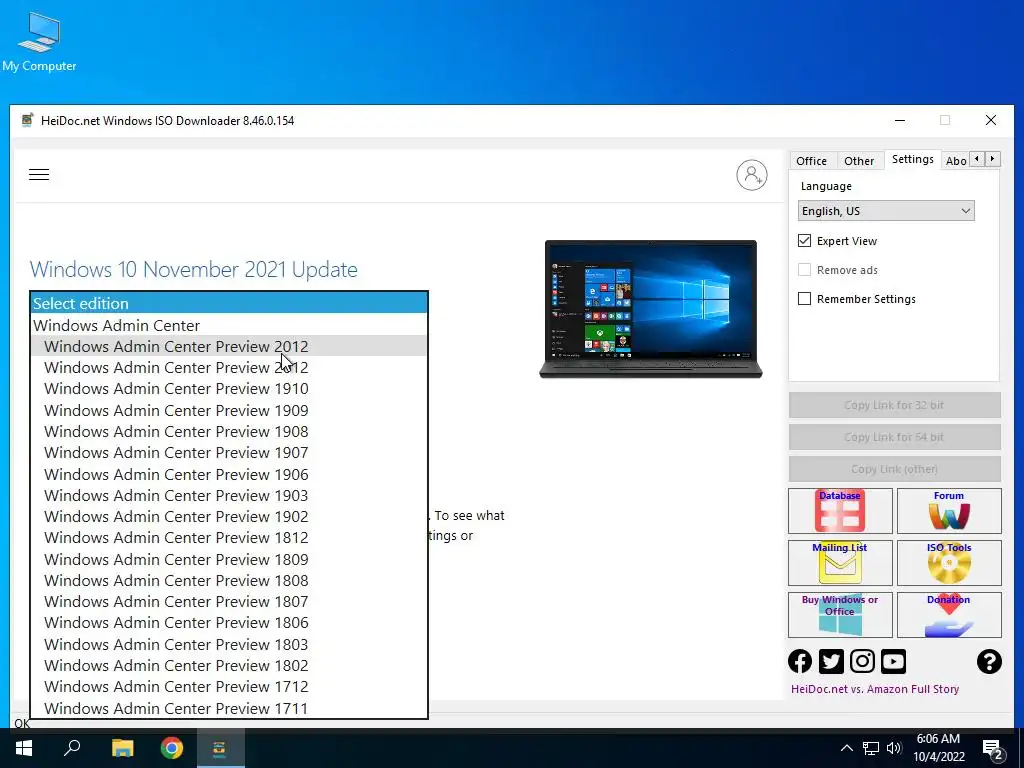Click the Remove ads checkbox
1024x768 pixels.
click(x=805, y=270)
